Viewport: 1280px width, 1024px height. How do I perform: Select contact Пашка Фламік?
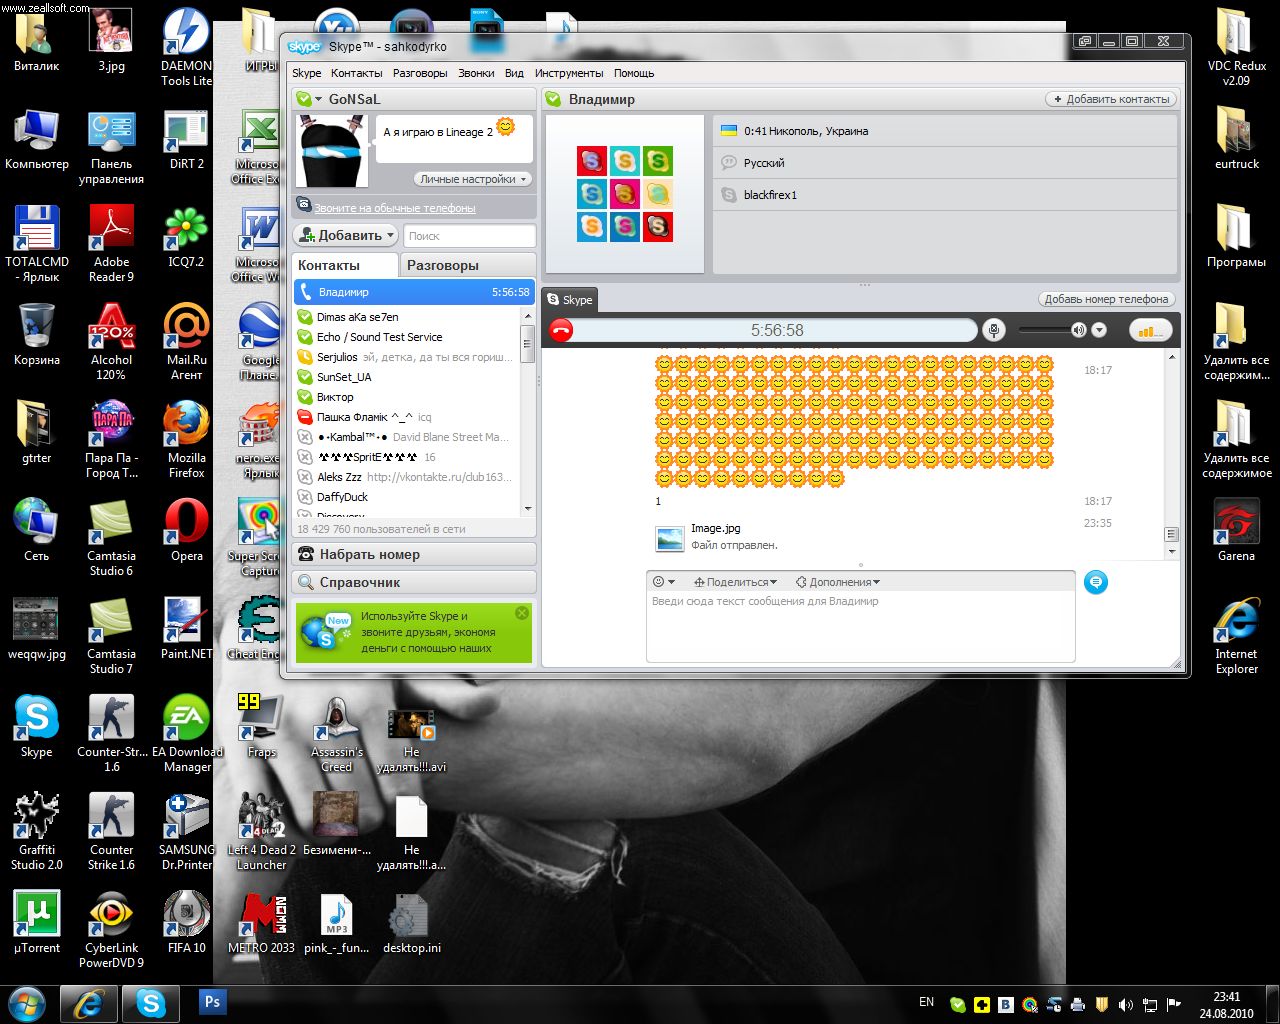click(x=407, y=417)
